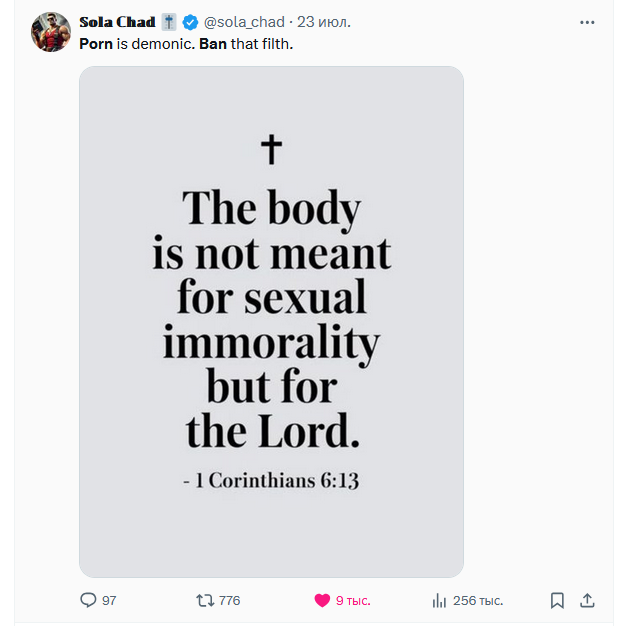Image resolution: width=628 pixels, height=626 pixels.
Task: Click the small black cross atop the image
Action: pyautogui.click(x=271, y=149)
